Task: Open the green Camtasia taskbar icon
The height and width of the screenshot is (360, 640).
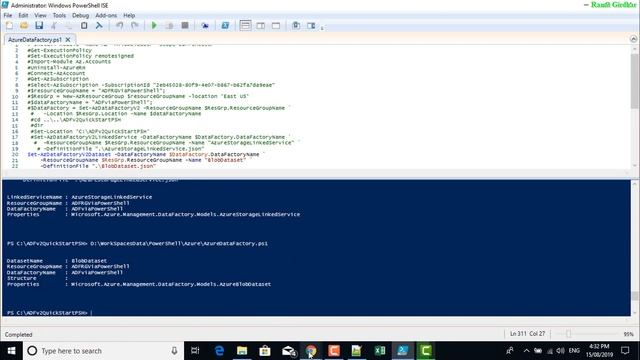Action: [425, 351]
